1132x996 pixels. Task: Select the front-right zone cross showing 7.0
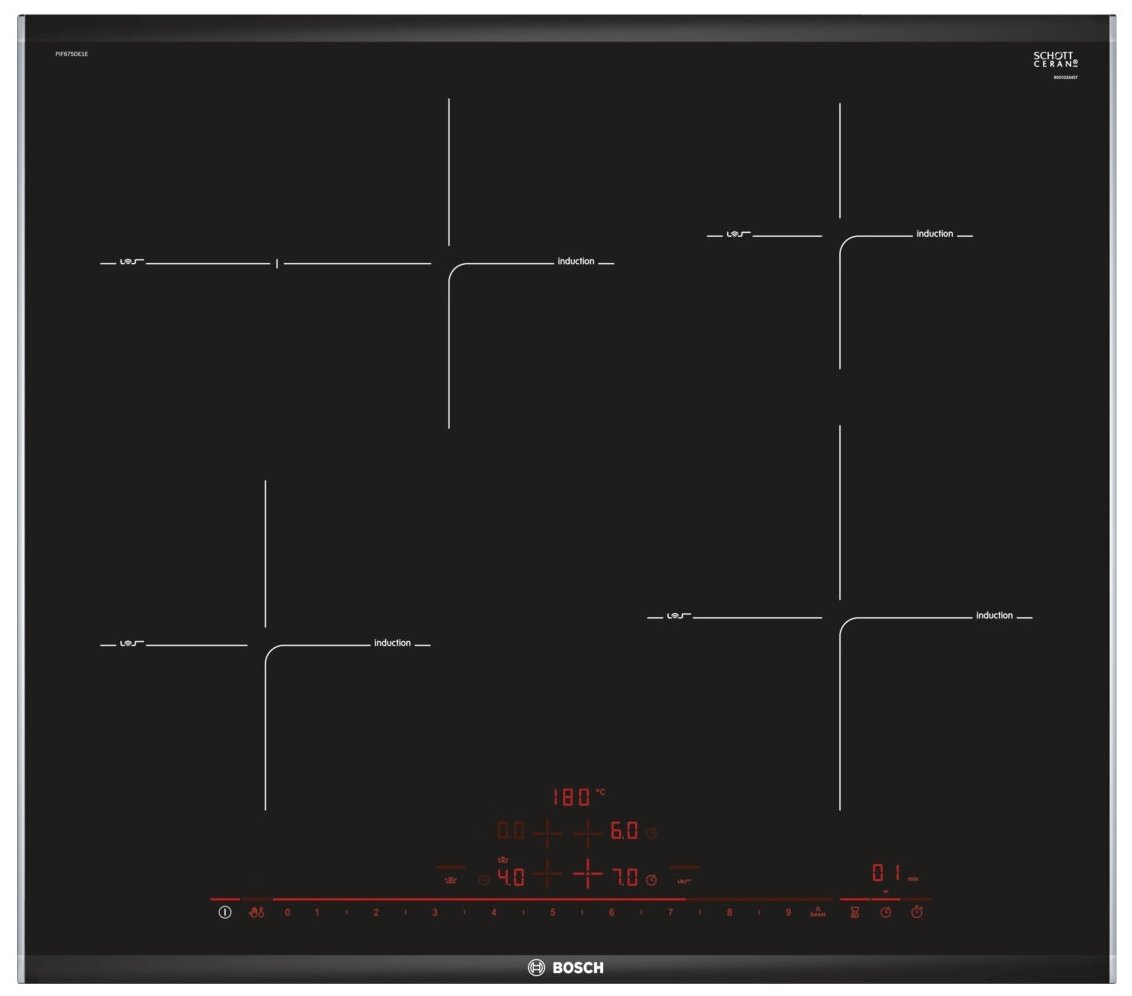pos(588,875)
